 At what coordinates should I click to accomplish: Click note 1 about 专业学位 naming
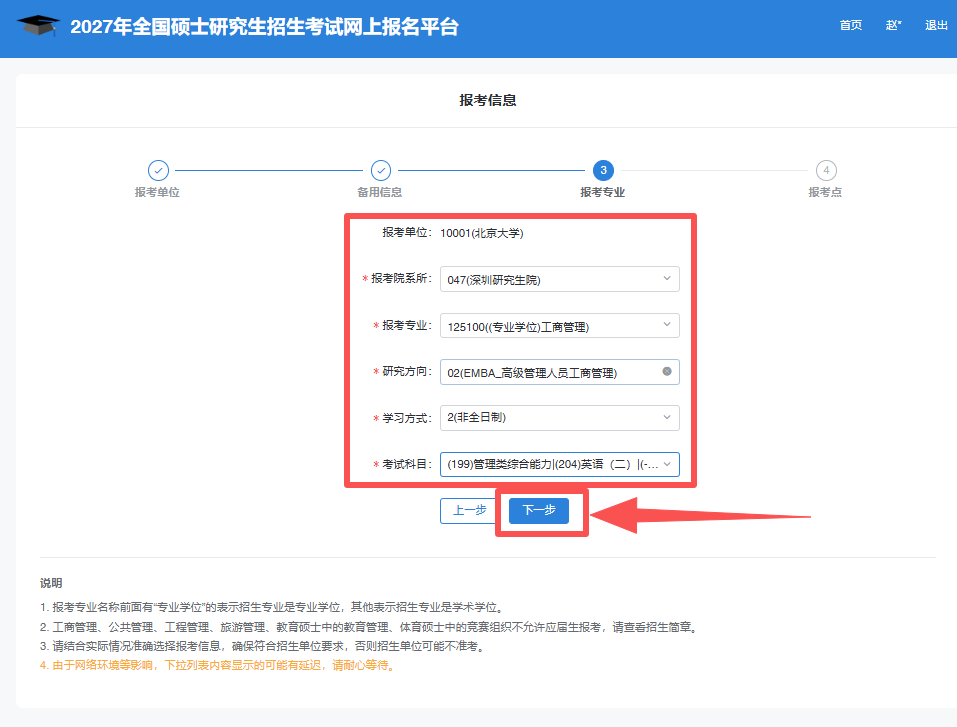coord(273,607)
